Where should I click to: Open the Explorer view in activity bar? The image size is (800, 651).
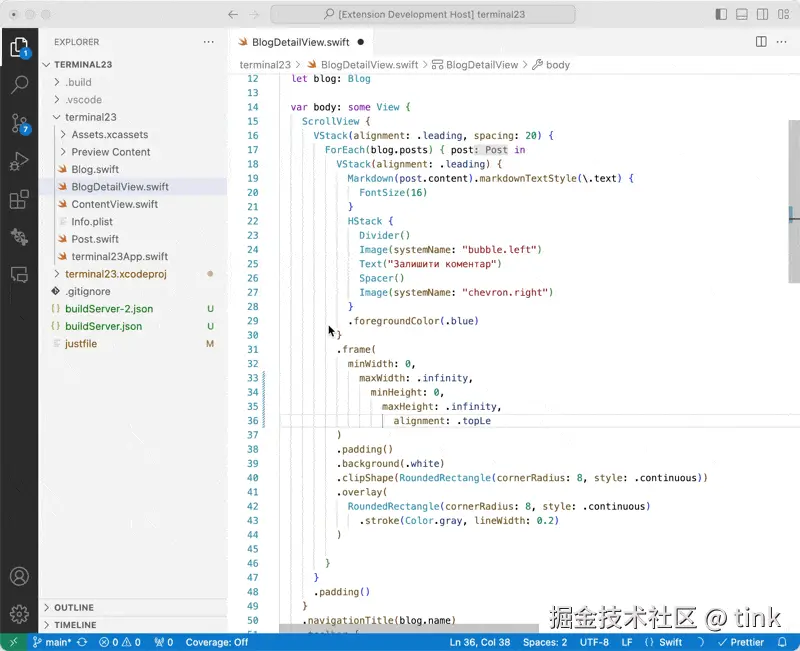point(19,47)
